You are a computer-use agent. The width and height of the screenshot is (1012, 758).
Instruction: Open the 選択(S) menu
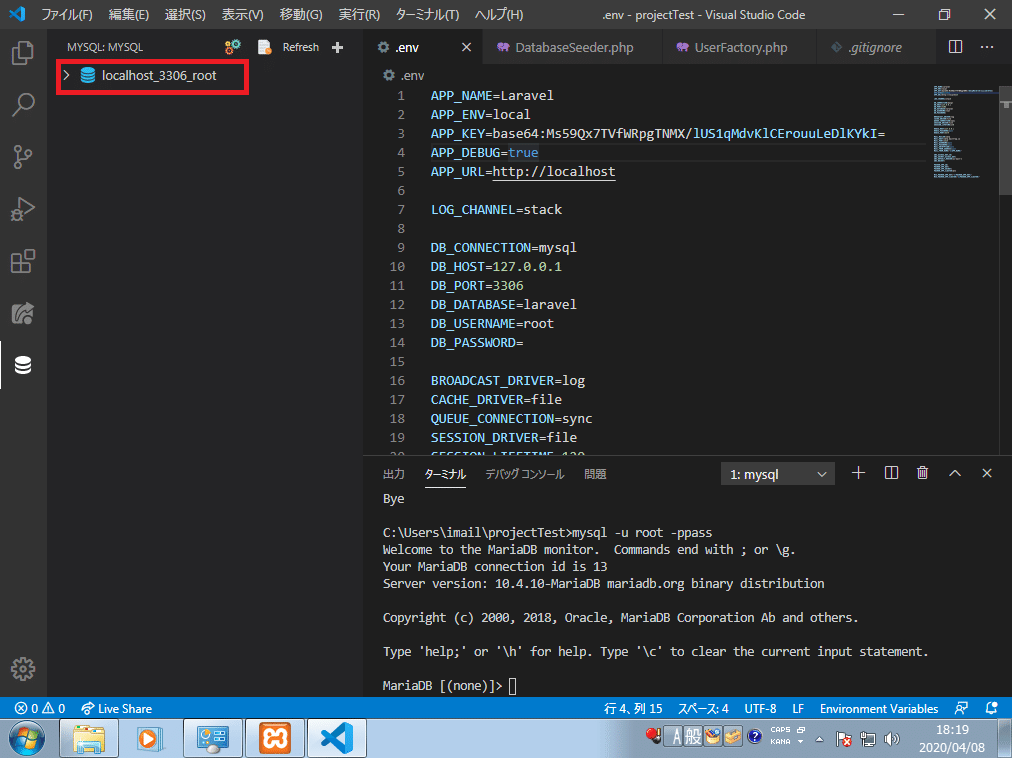point(185,14)
